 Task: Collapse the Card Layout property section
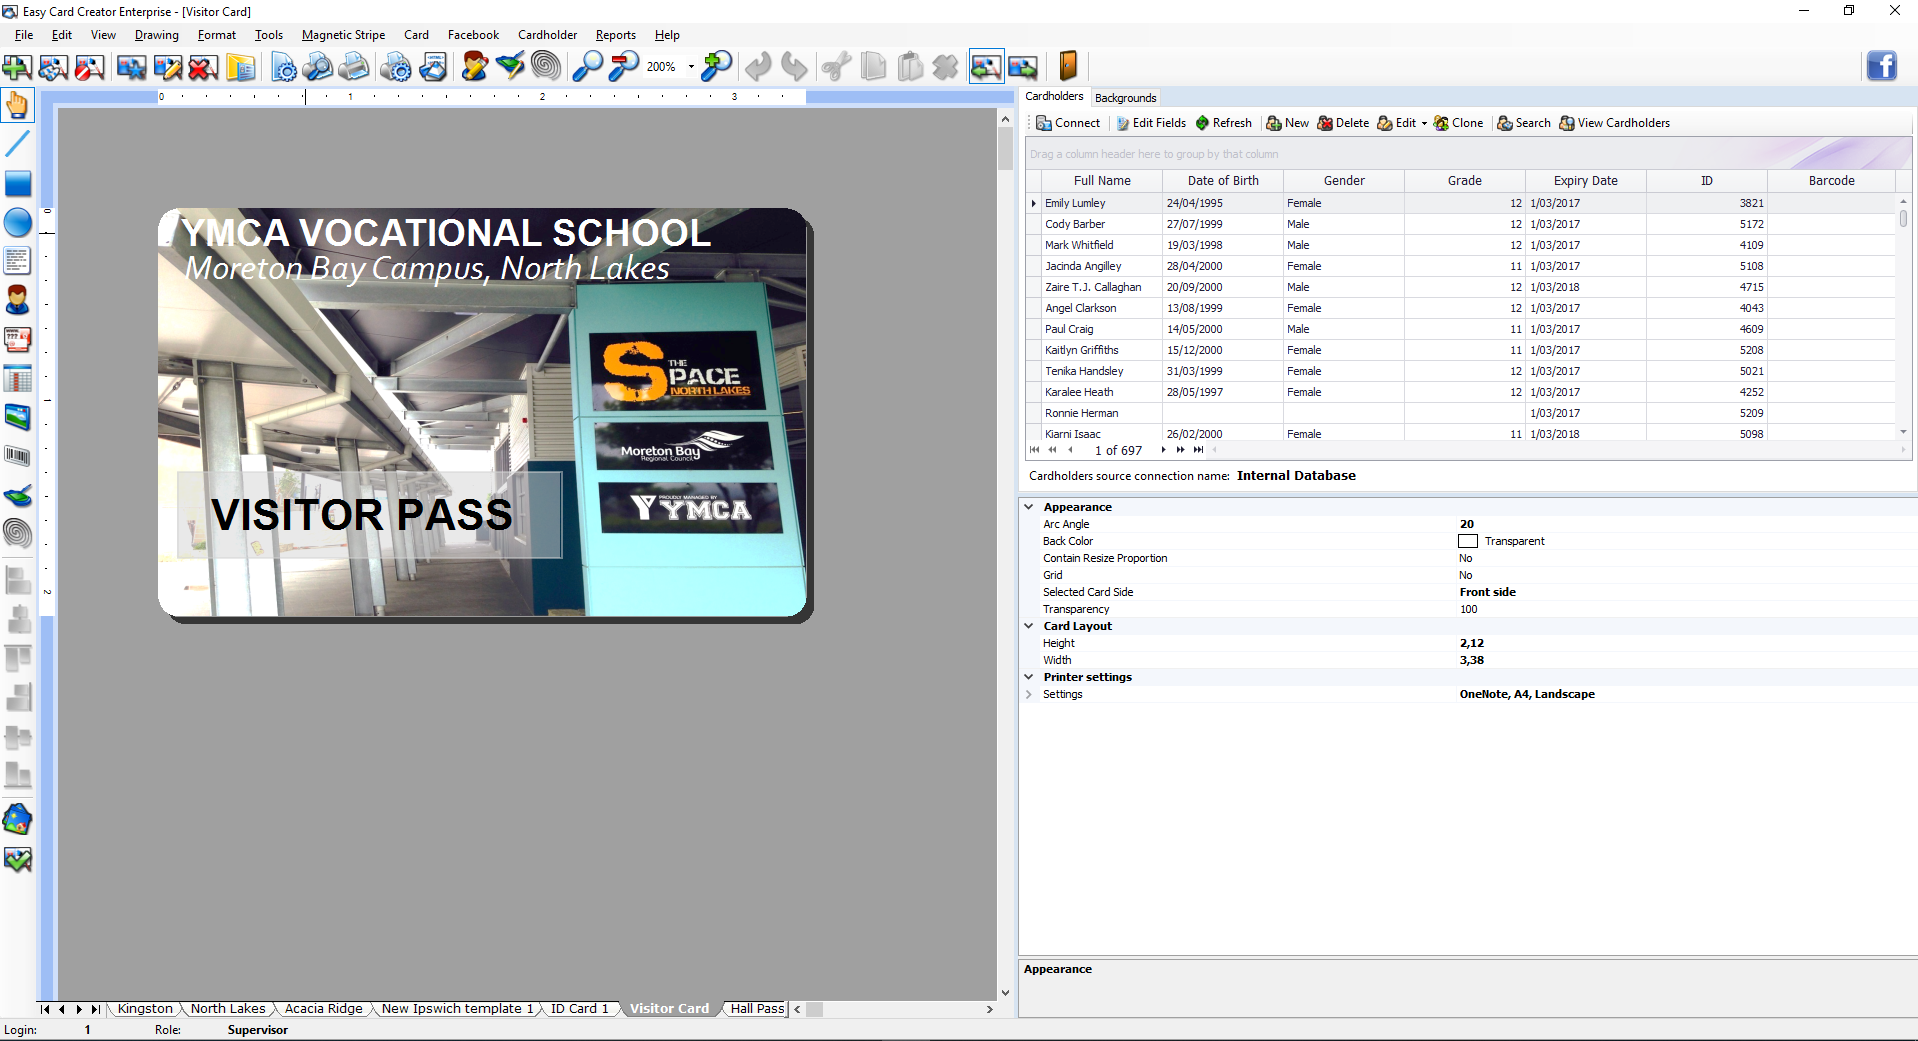(1028, 626)
